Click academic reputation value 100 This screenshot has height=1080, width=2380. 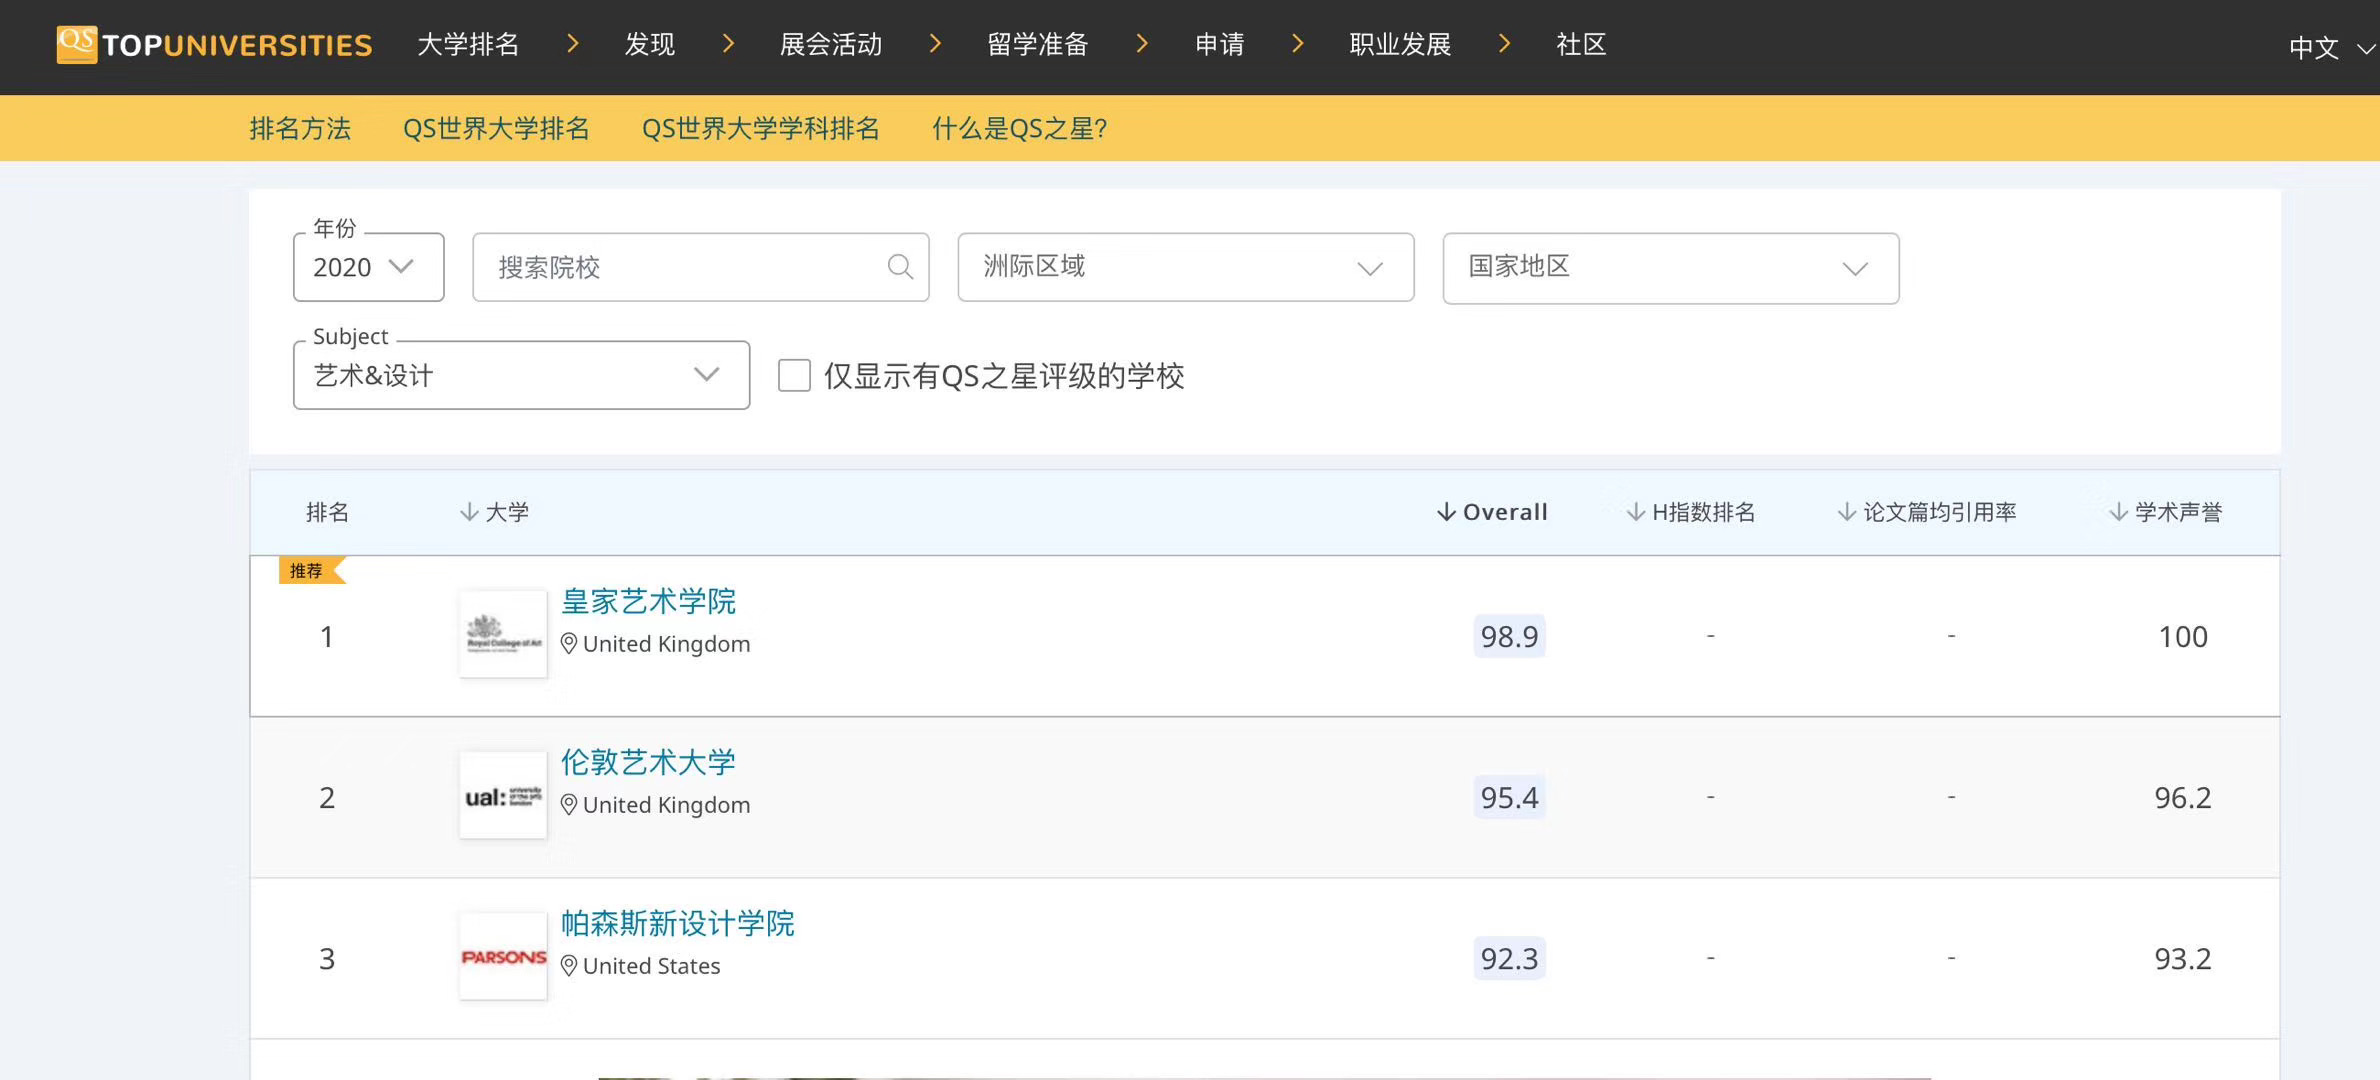pyautogui.click(x=2182, y=636)
